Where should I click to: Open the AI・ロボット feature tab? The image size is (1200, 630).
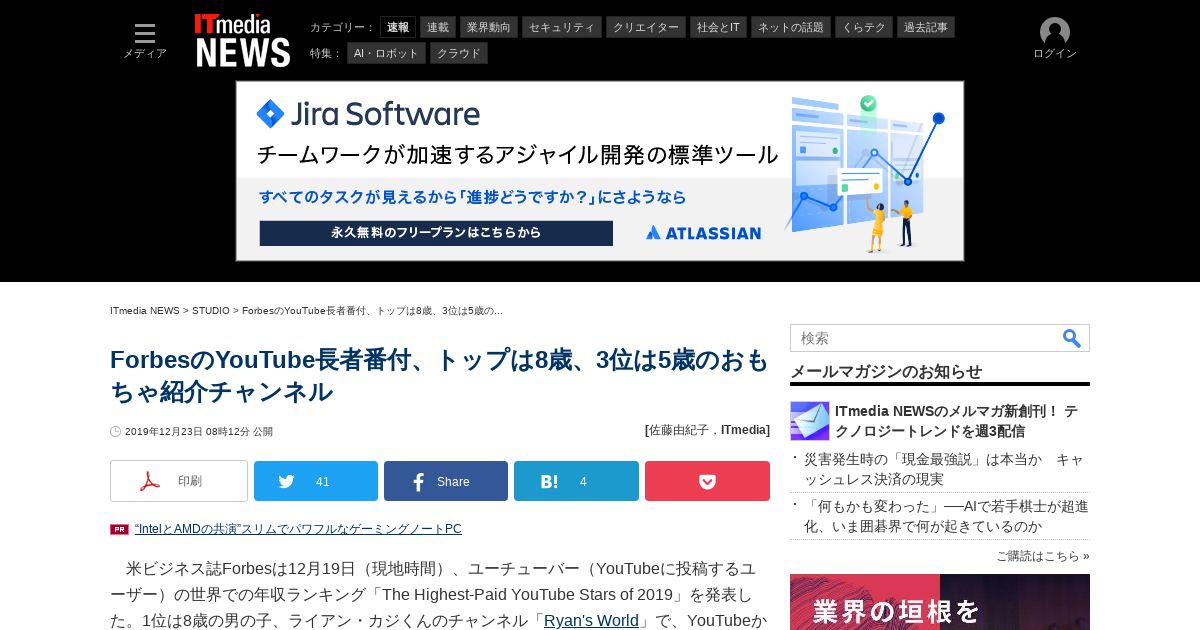pyautogui.click(x=386, y=53)
